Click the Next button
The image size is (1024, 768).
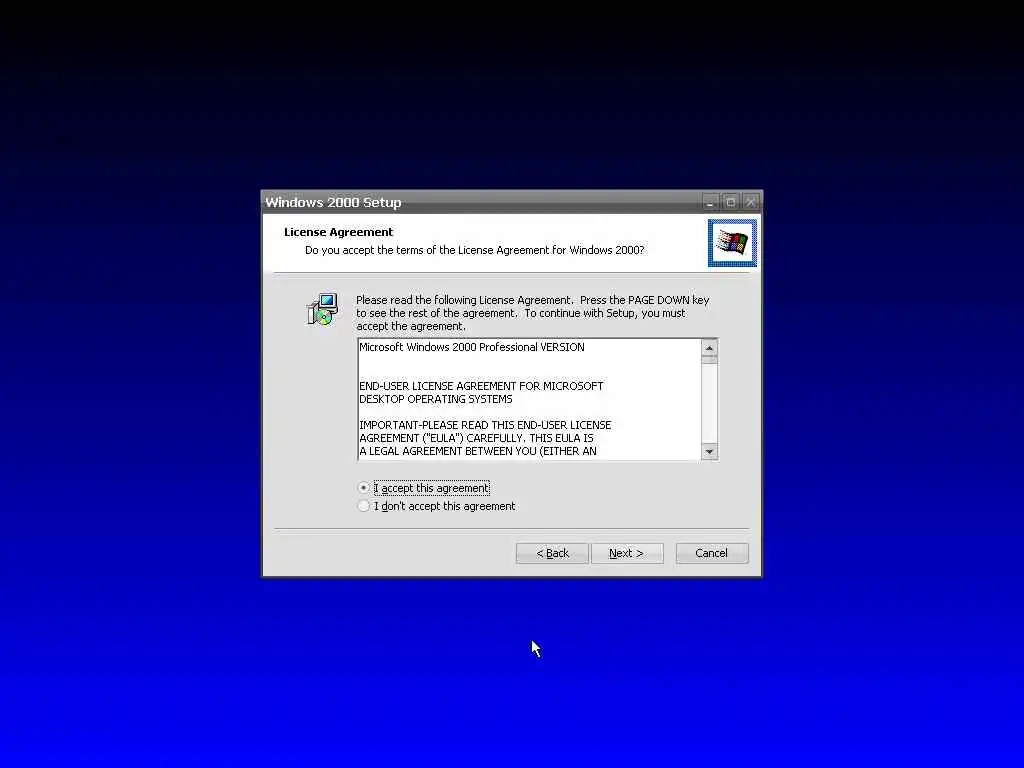(627, 553)
